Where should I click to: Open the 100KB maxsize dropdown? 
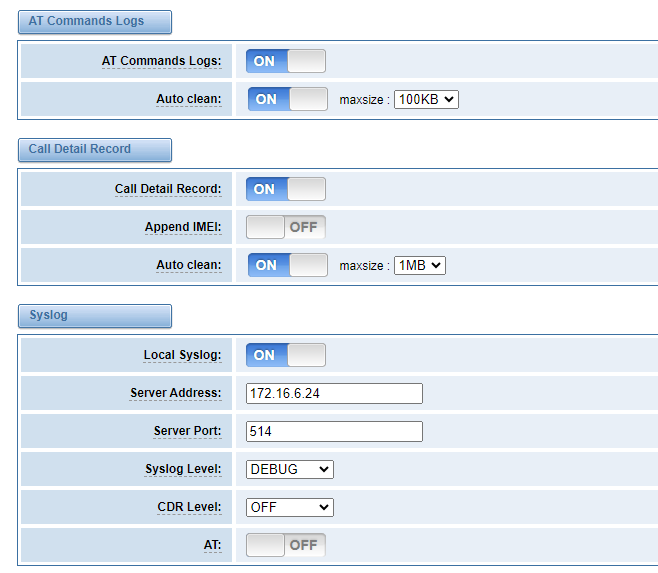click(426, 99)
